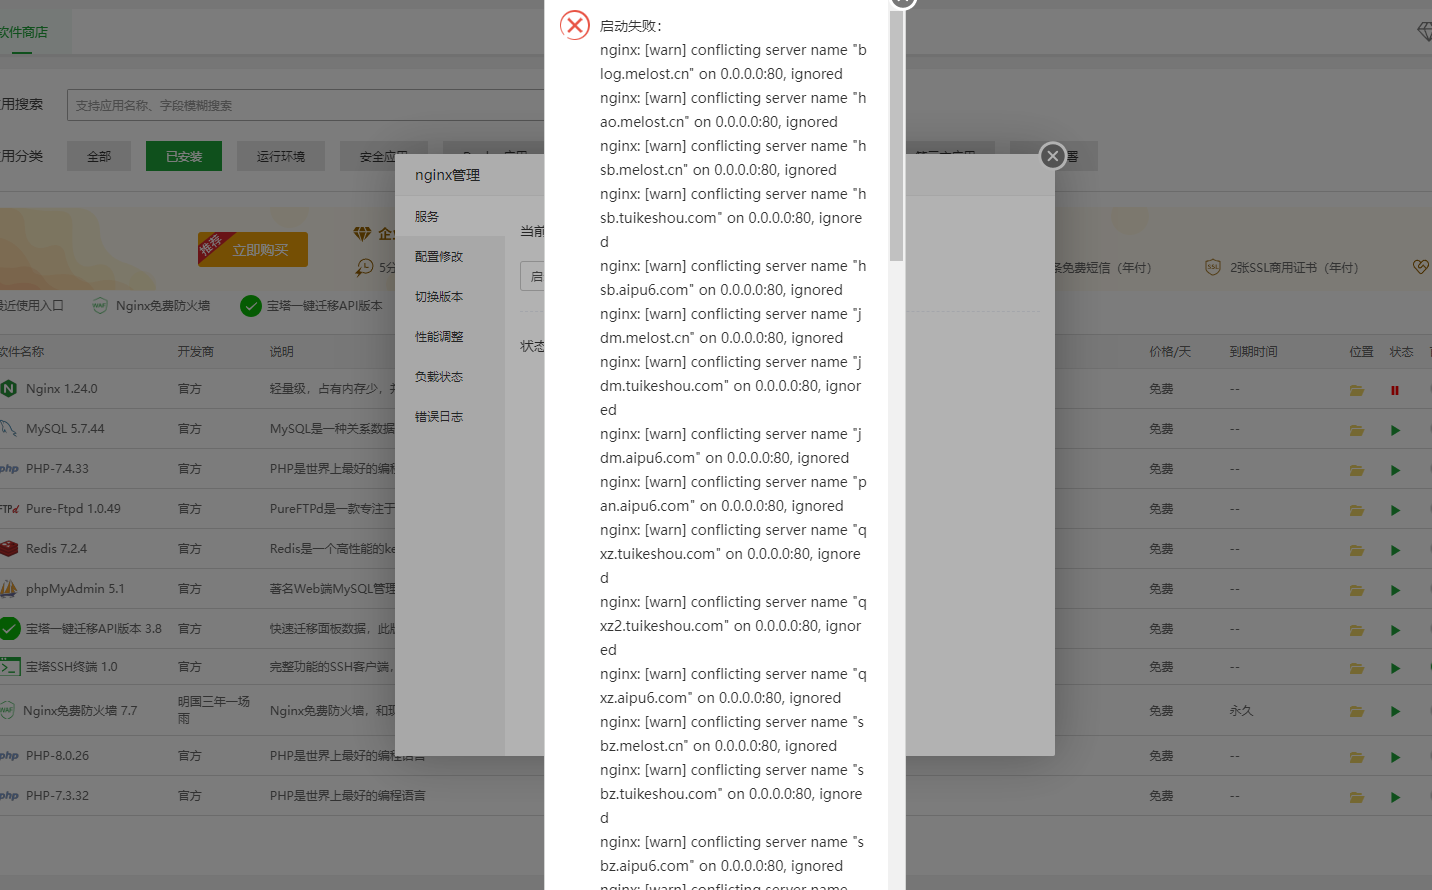Open the PHP-7.4.33 folder location icon
The image size is (1432, 890).
[x=1357, y=470]
